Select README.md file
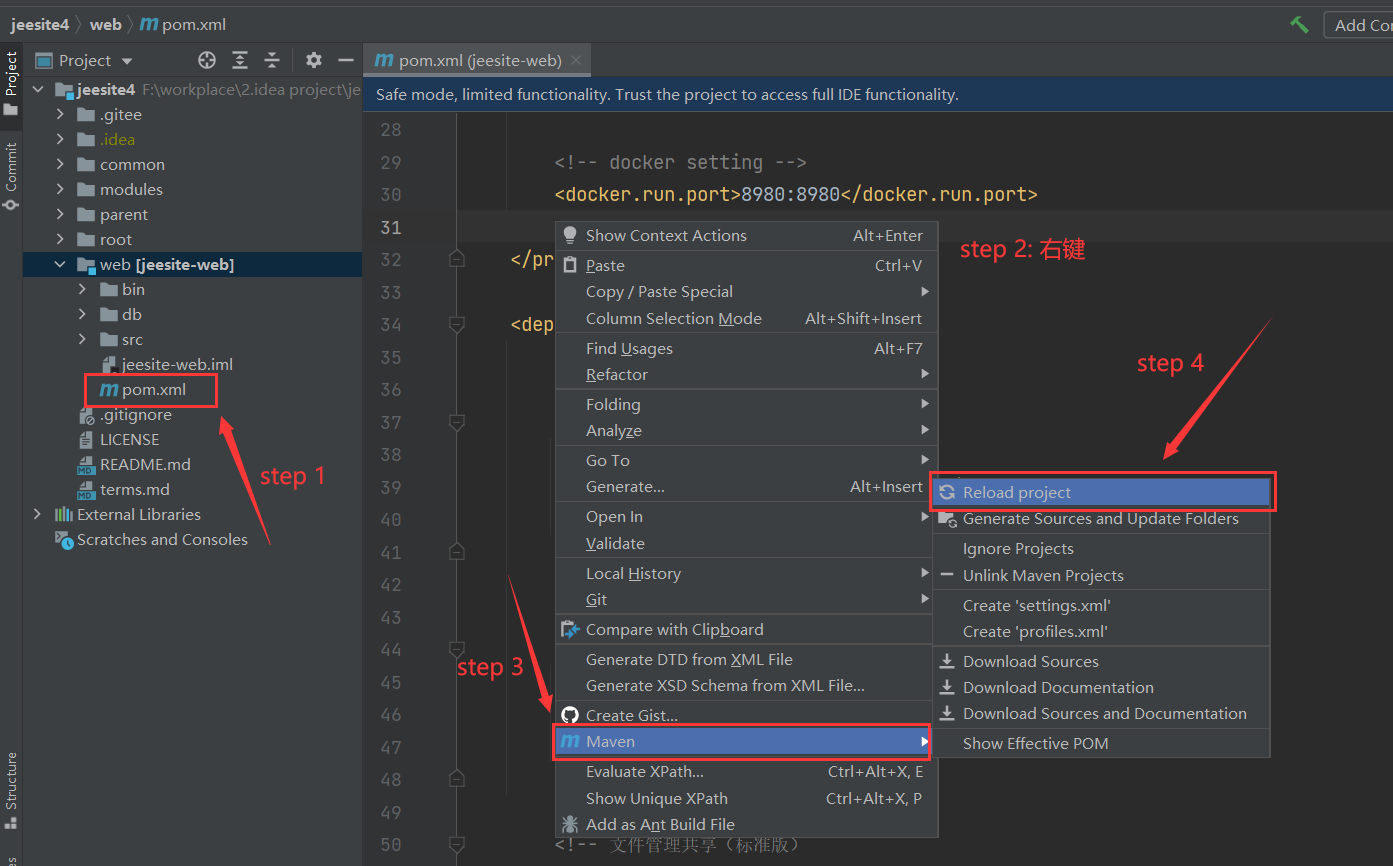This screenshot has width=1393, height=866. tap(145, 464)
